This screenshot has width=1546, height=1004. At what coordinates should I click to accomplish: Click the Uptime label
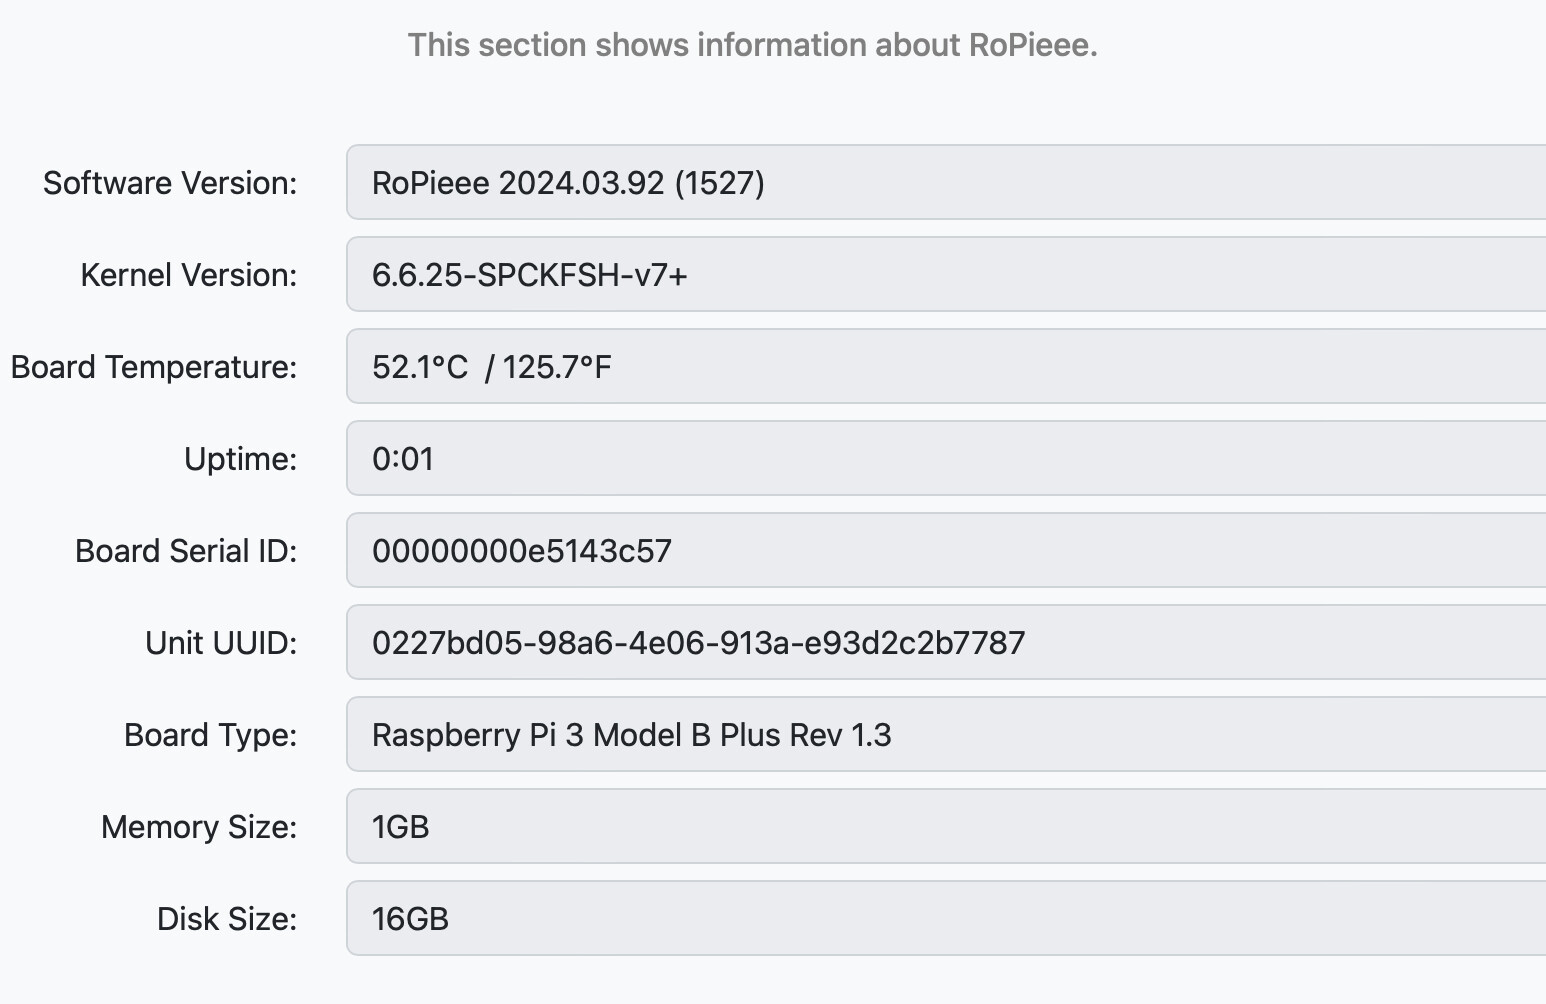coord(241,459)
